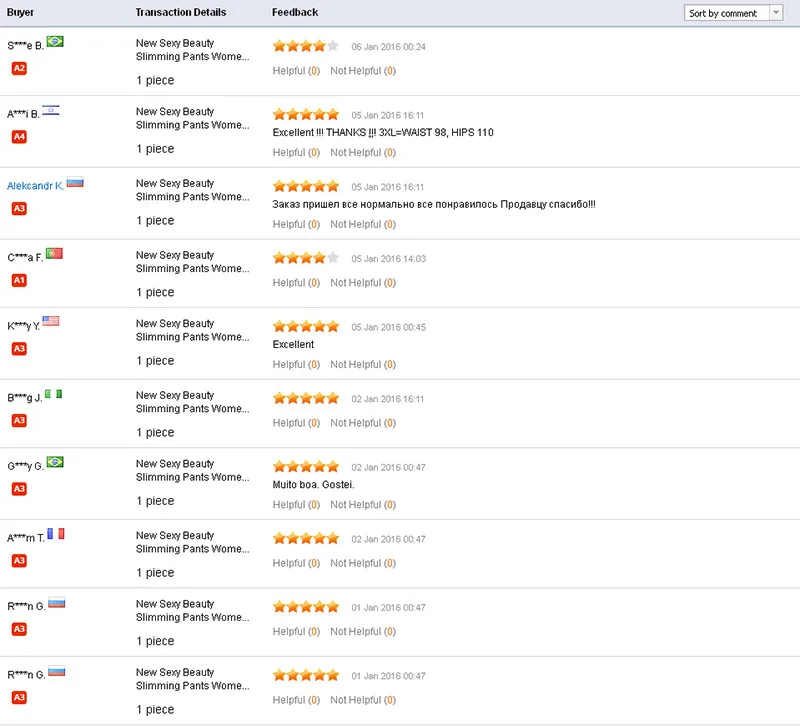
Task: Click the four-star rating in S***e B.'s row
Action: [x=306, y=46]
